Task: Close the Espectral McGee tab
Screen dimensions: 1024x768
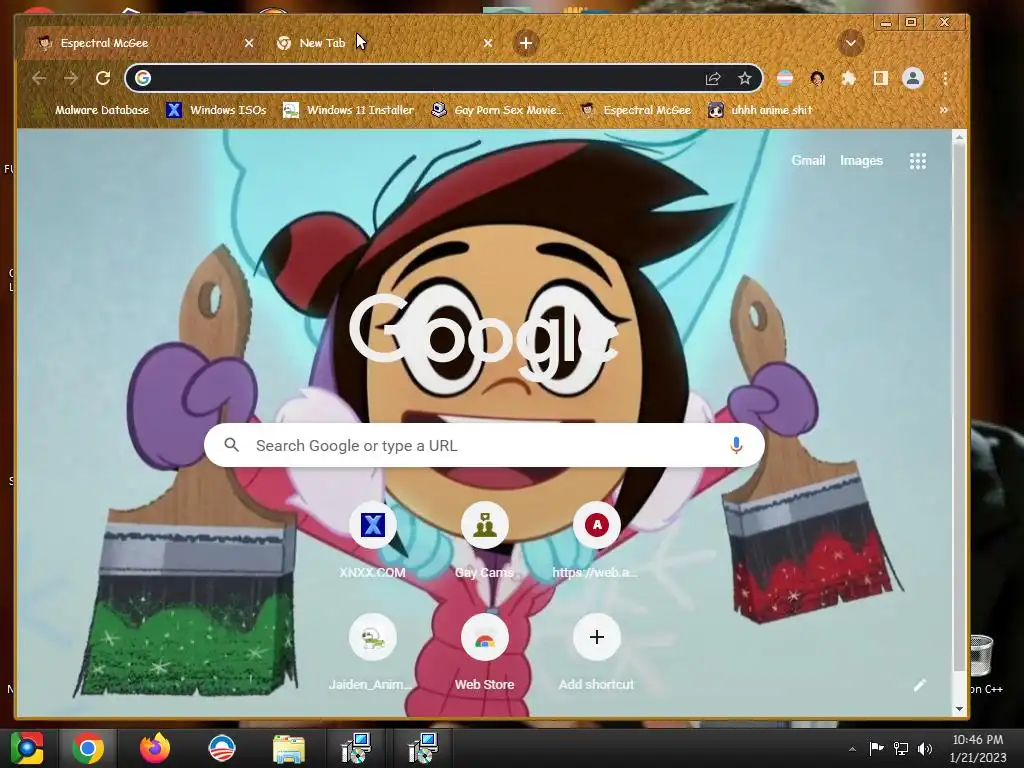Action: click(x=249, y=43)
